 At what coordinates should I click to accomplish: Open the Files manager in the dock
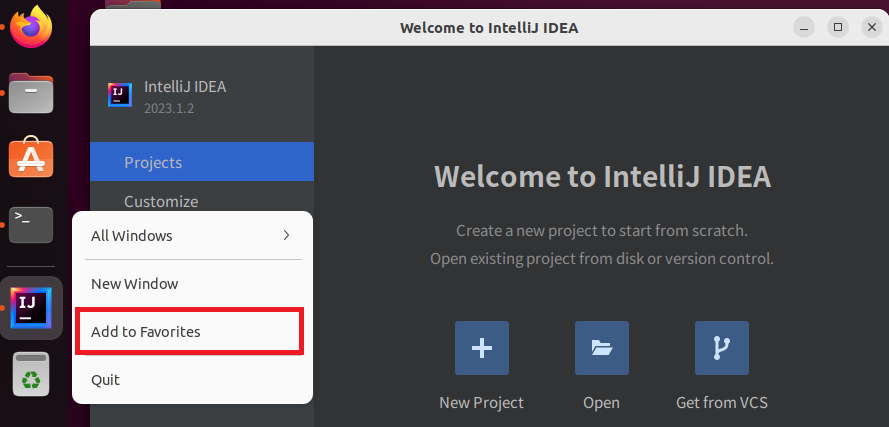click(31, 93)
